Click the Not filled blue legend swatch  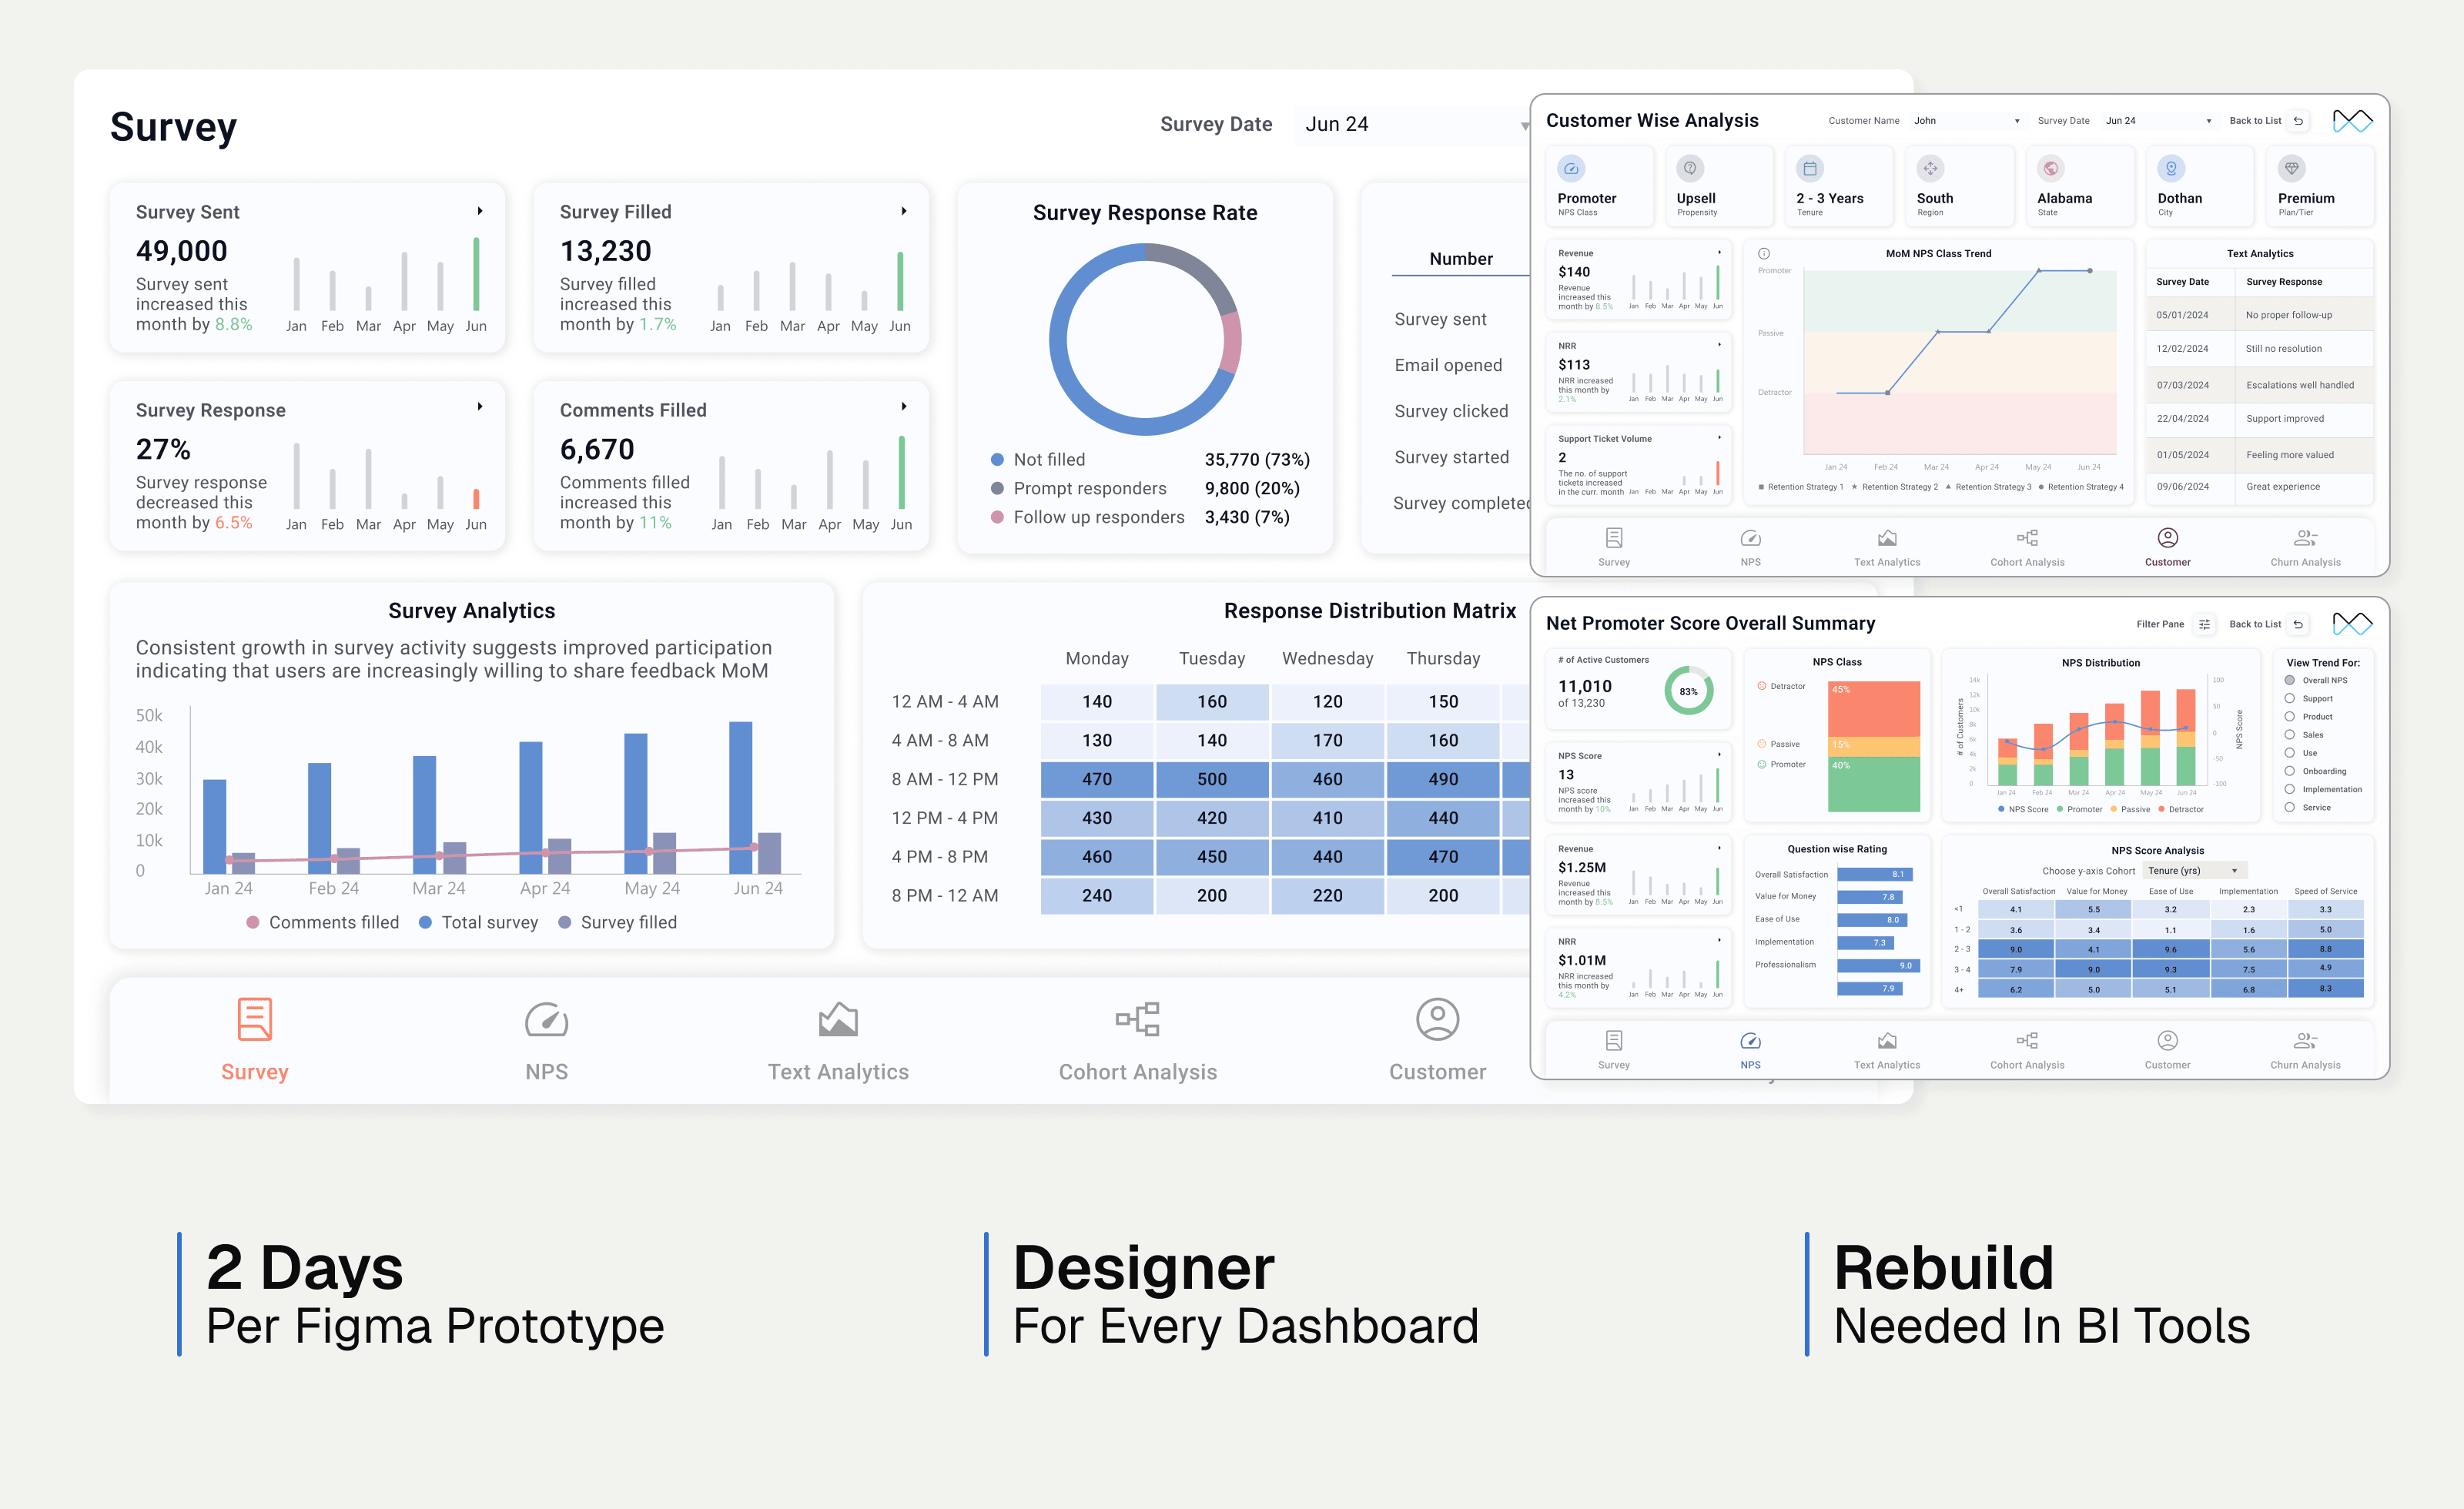(x=997, y=460)
